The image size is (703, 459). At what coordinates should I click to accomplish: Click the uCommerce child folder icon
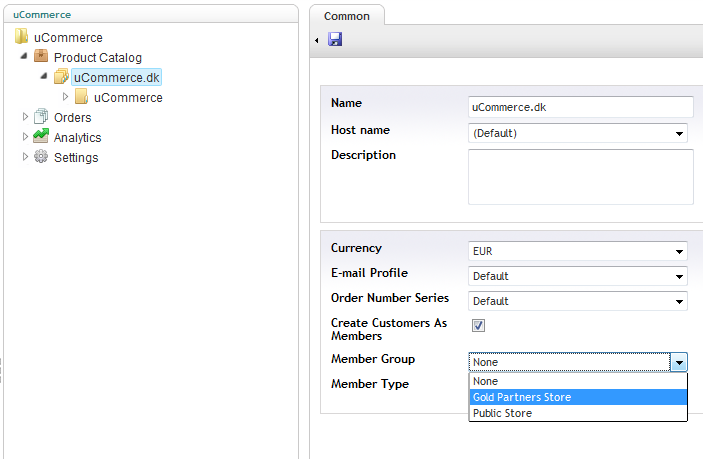(82, 96)
